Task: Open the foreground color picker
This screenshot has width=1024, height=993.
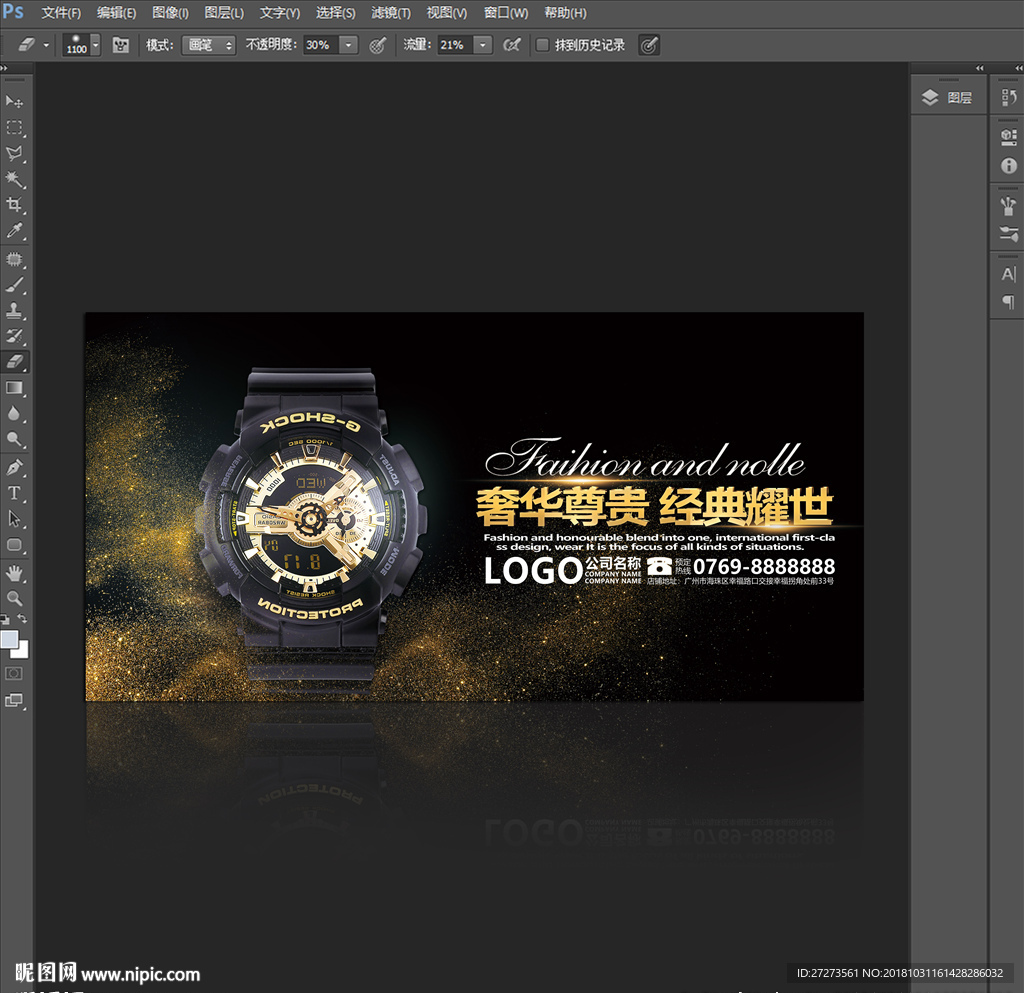Action: click(9, 639)
